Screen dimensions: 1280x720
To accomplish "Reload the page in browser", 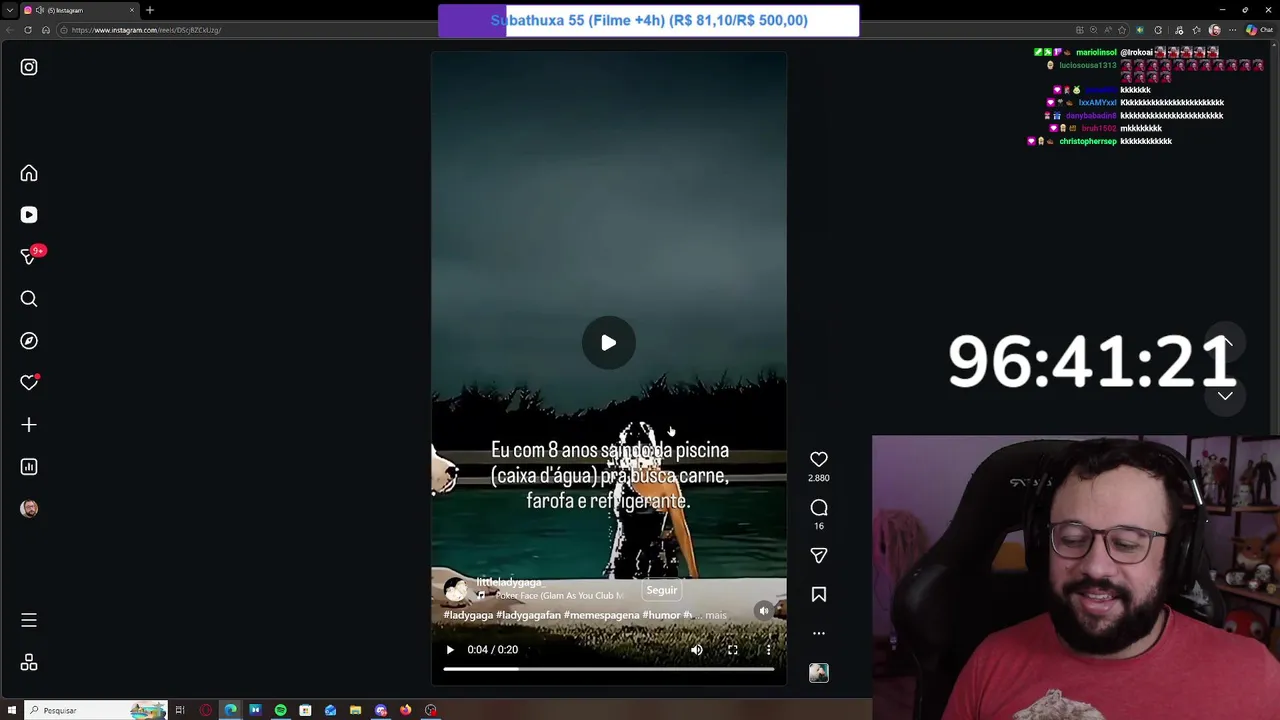I will (28, 30).
